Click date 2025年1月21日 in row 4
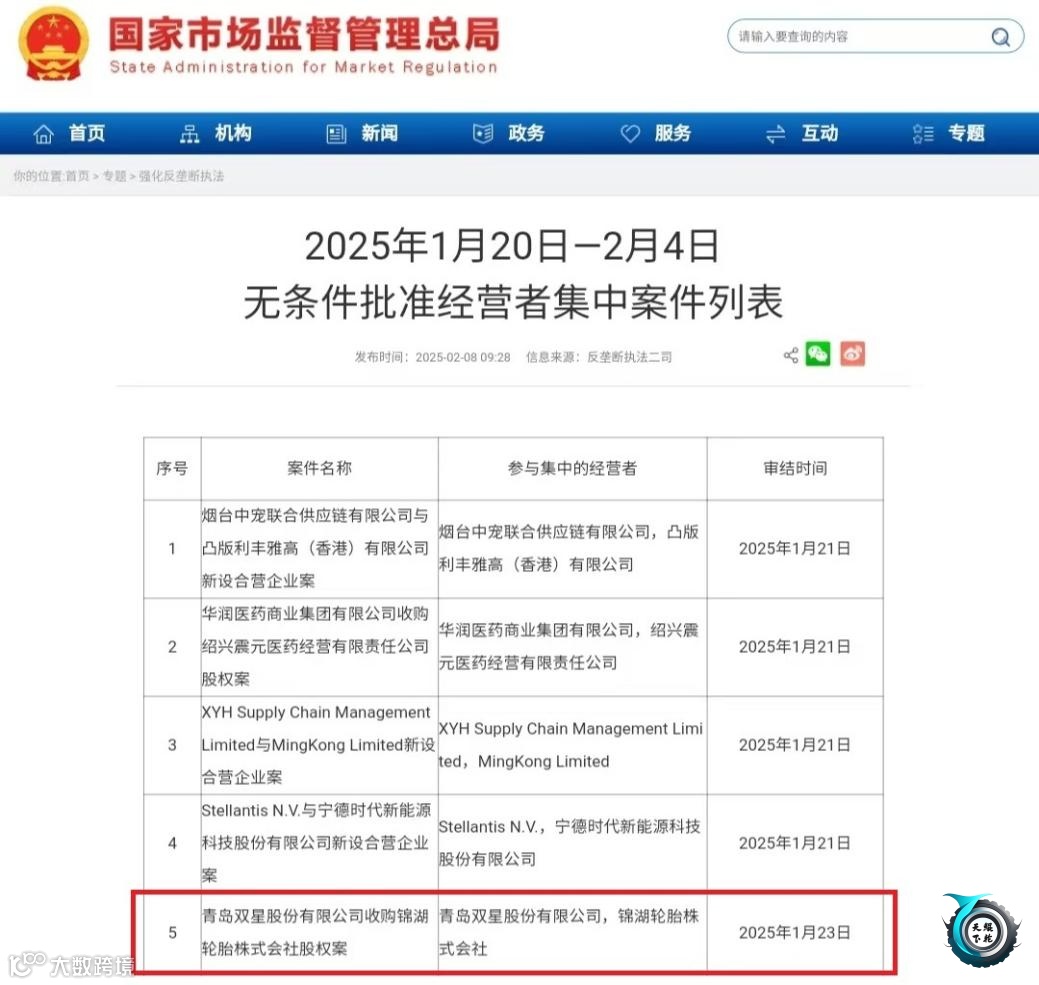Screen dimensions: 1039x985 794,843
